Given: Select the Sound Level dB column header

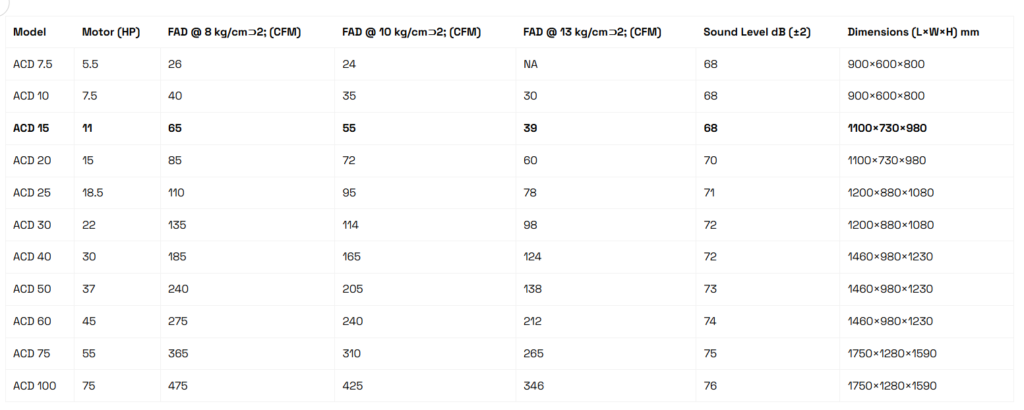Looking at the screenshot, I should (756, 32).
